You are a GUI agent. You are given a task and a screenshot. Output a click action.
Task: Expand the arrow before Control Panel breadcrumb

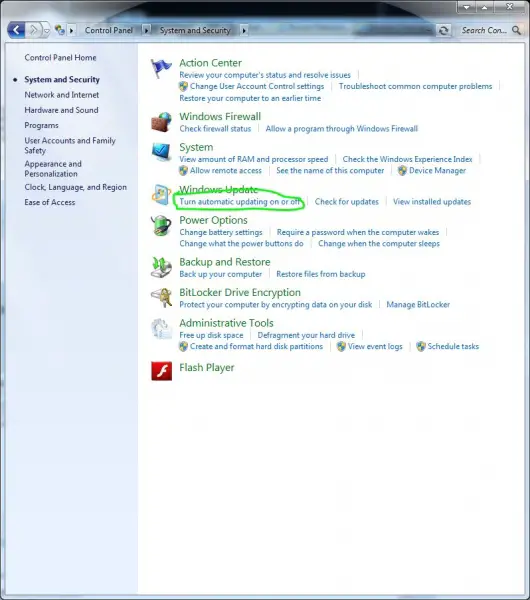pyautogui.click(x=72, y=30)
